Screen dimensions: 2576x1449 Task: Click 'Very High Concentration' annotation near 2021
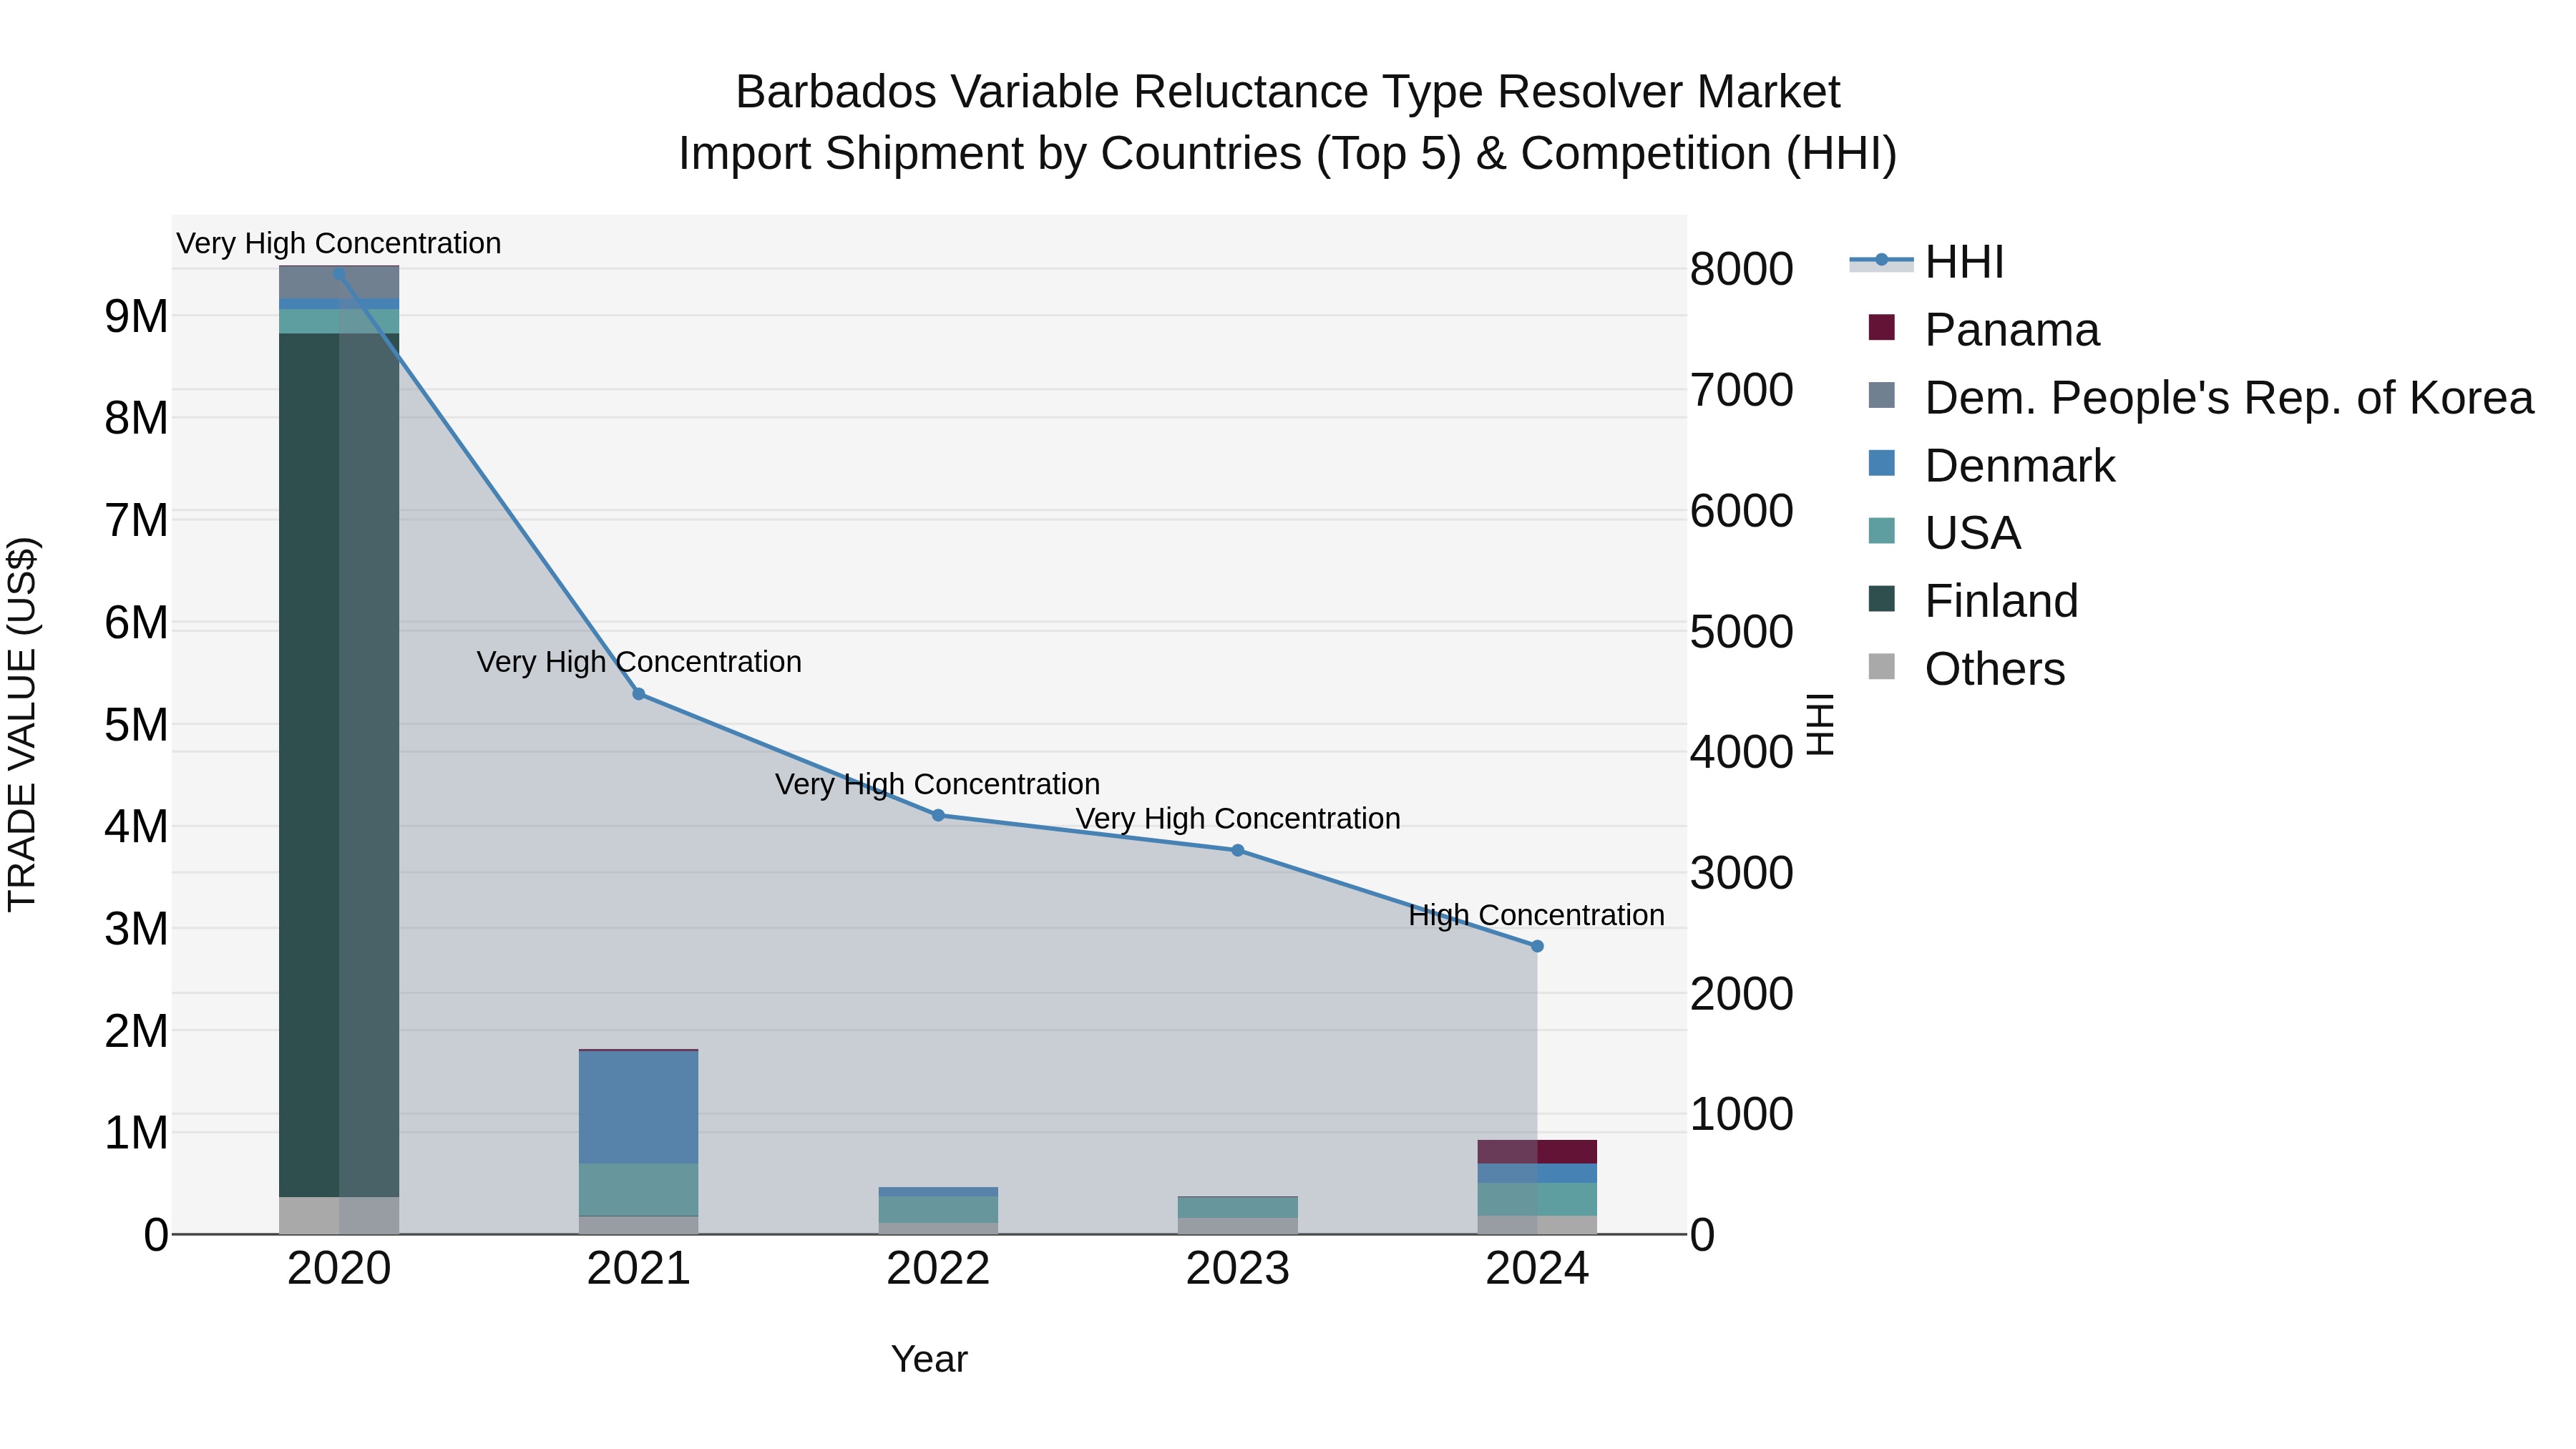(x=639, y=662)
